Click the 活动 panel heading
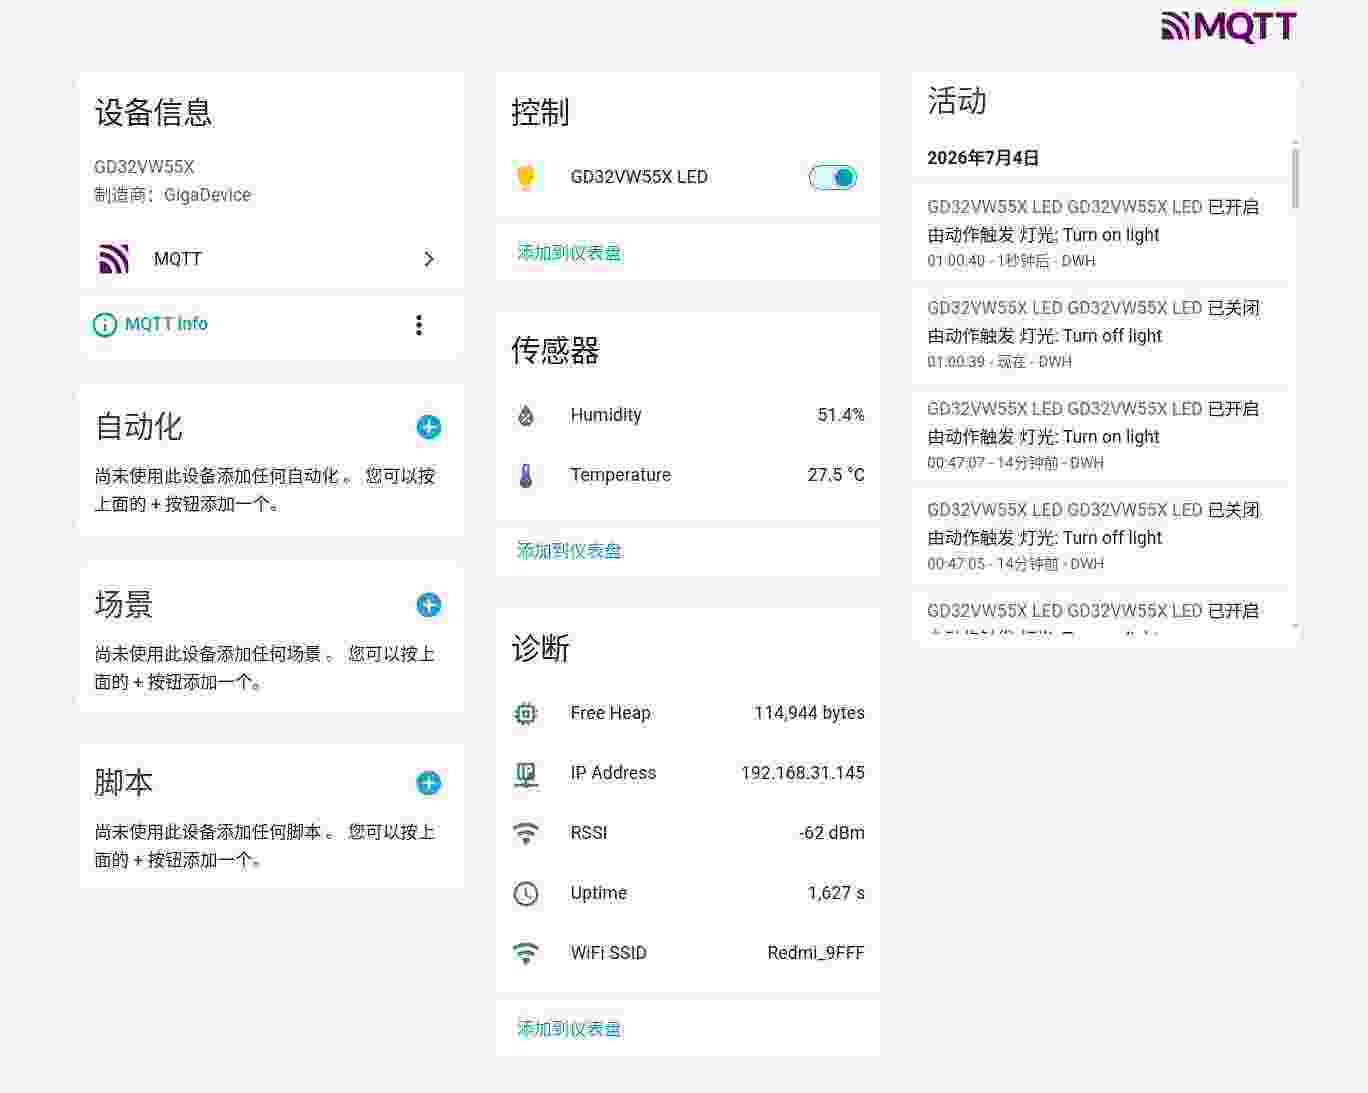The width and height of the screenshot is (1368, 1093). coord(957,101)
